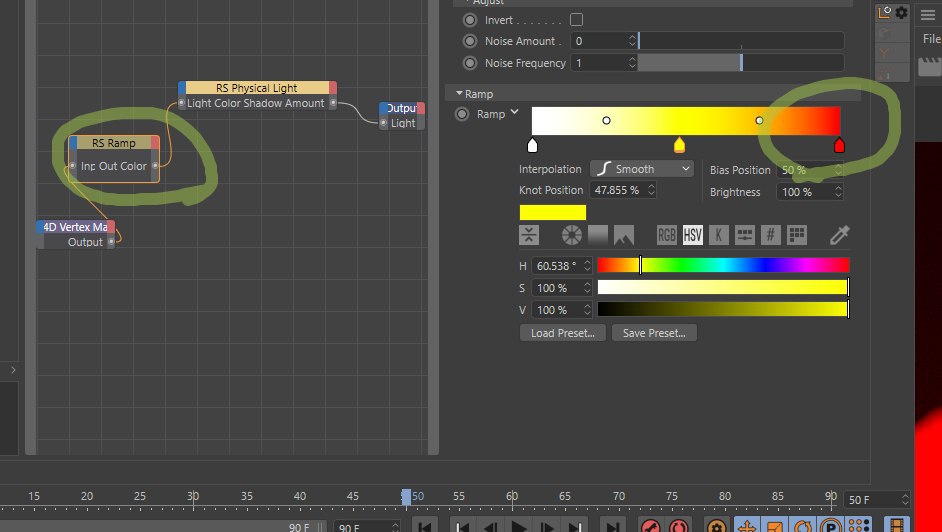Collapse the Ramp section triangle
The image size is (942, 532).
pyautogui.click(x=459, y=94)
